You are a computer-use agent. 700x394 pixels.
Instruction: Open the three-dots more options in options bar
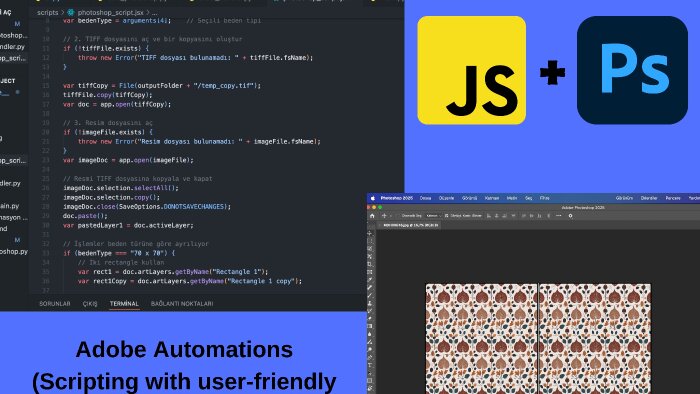pos(559,216)
